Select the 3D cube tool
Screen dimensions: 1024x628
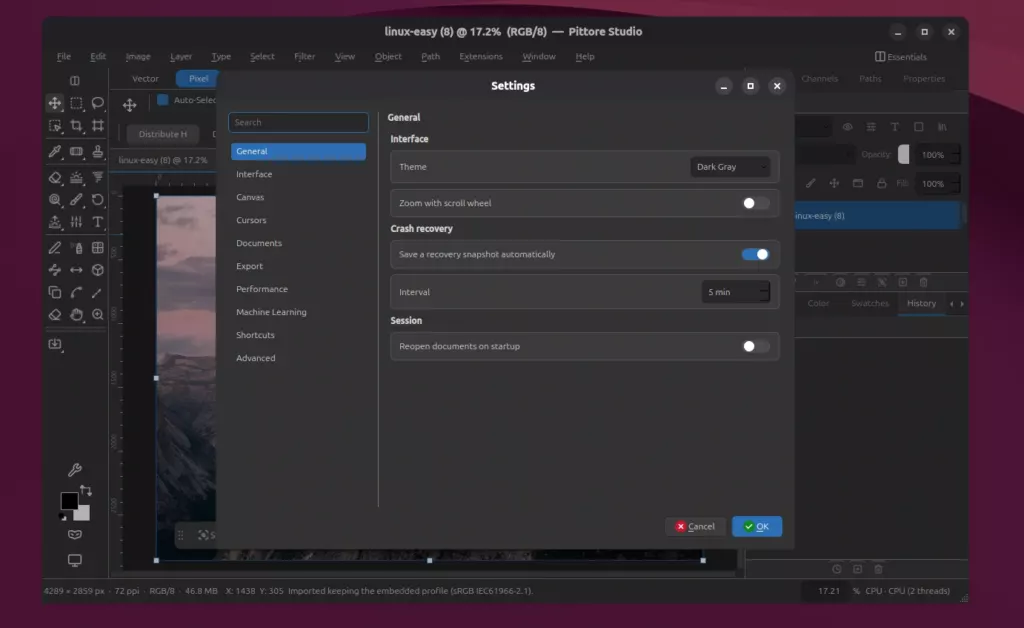[x=98, y=270]
